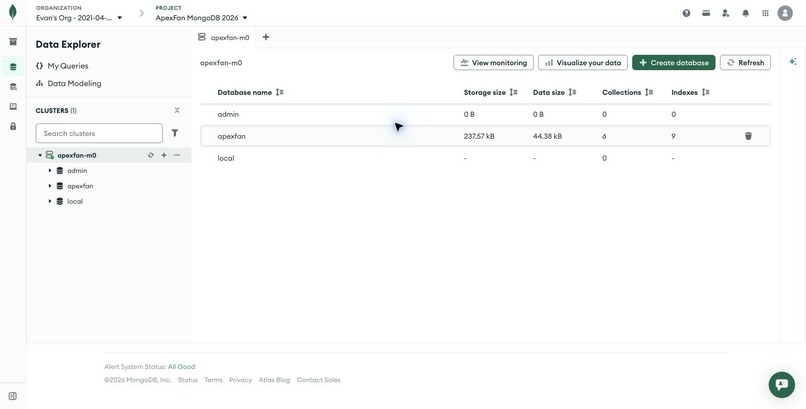This screenshot has height=409, width=806.
Task: Open Data Modeling
Action: [x=68, y=83]
